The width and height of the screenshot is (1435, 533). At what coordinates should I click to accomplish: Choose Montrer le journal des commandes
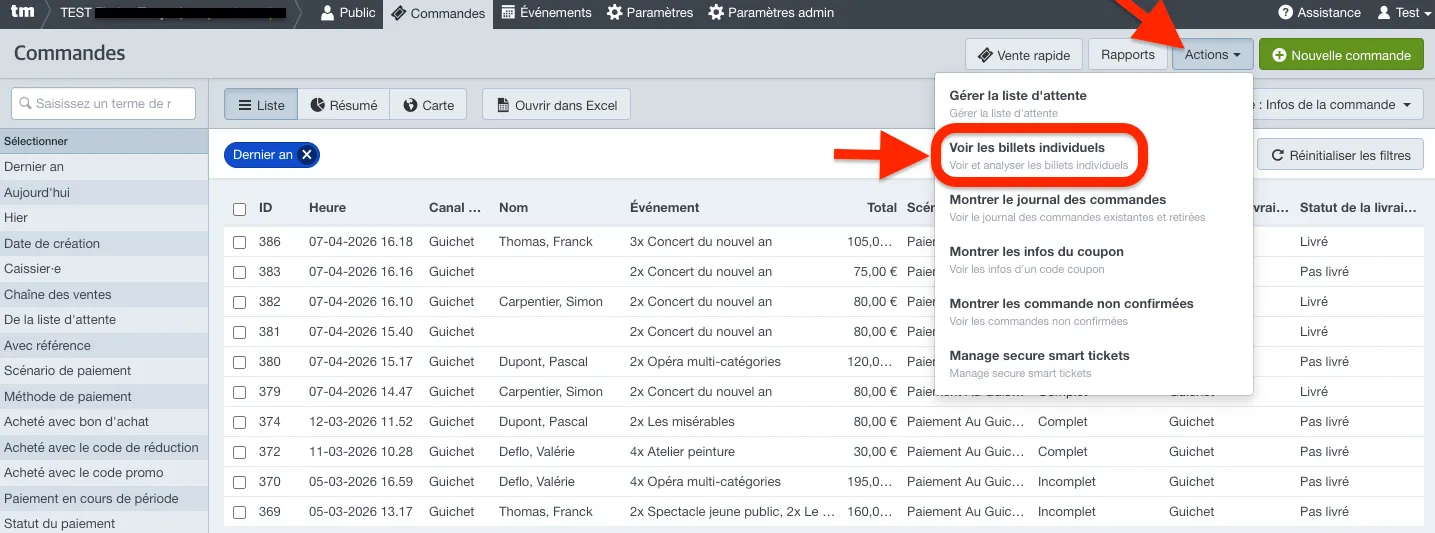click(1092, 207)
